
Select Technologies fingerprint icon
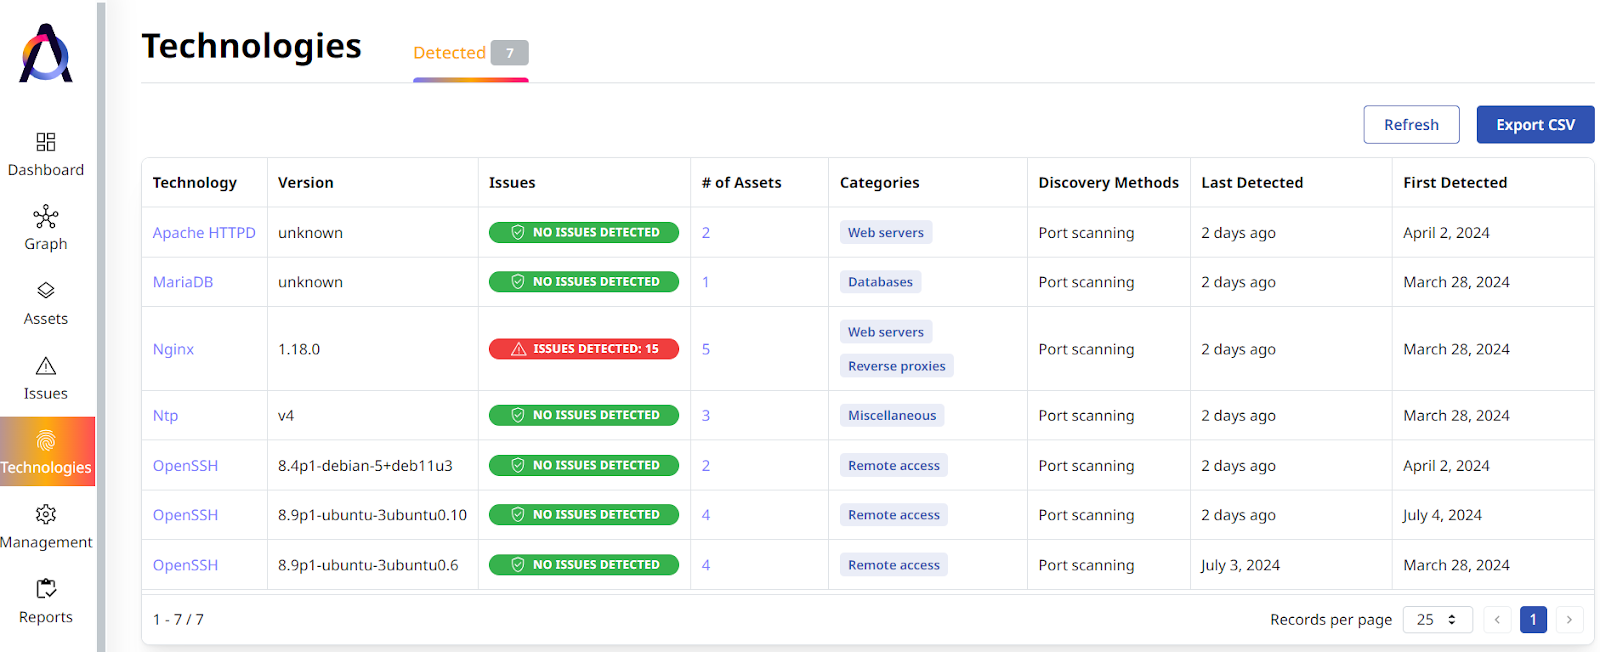[46, 441]
